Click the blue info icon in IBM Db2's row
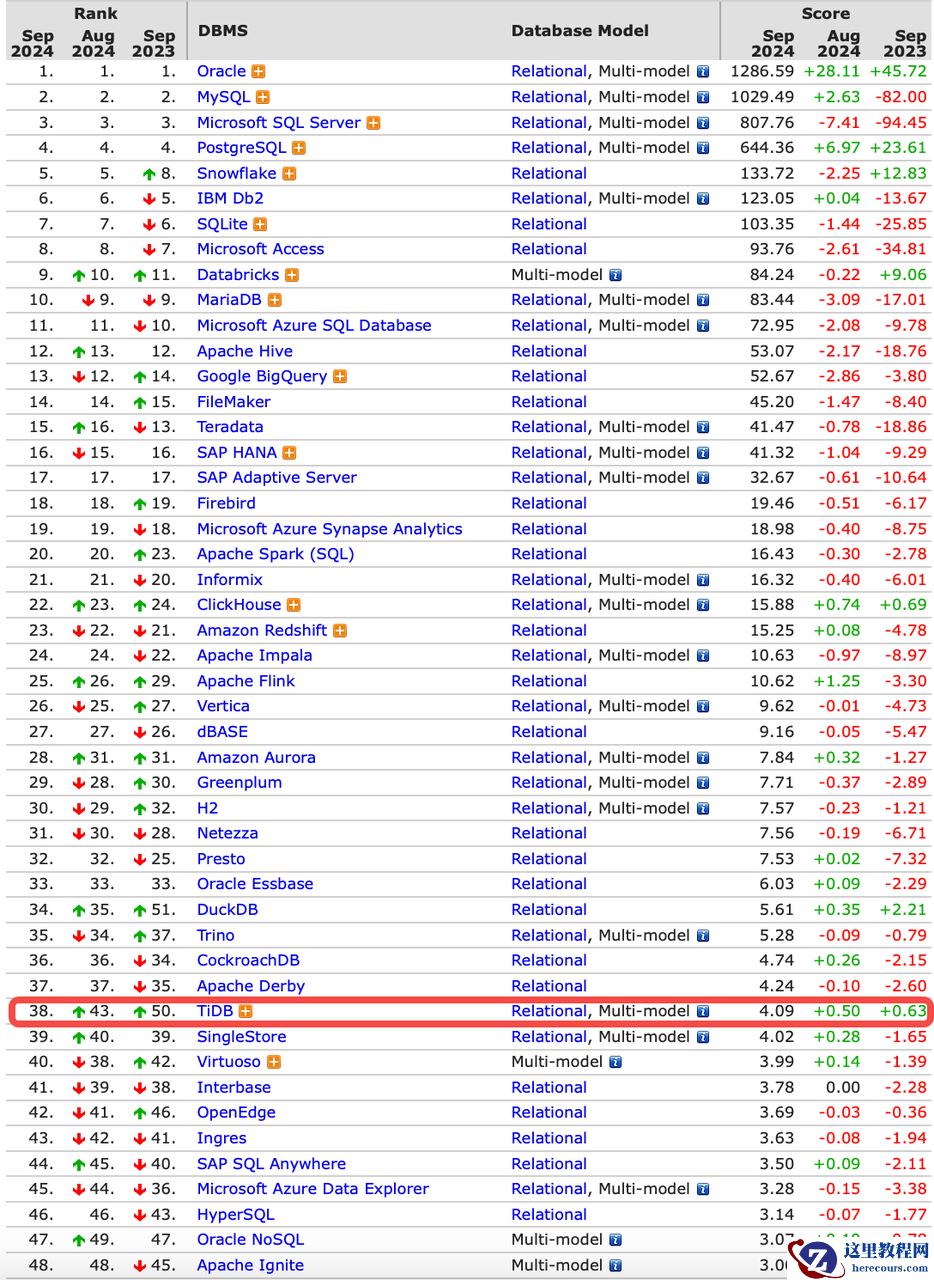The height and width of the screenshot is (1280, 934). click(703, 199)
